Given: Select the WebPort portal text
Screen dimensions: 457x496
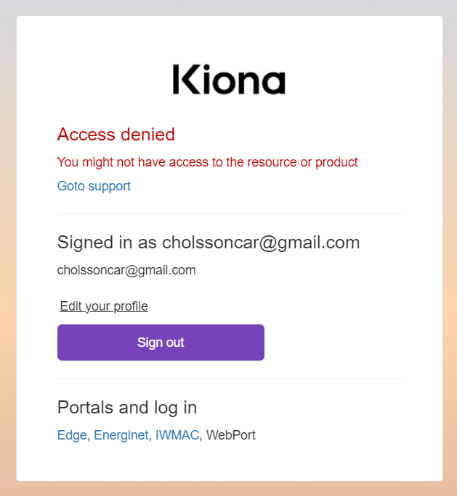Looking at the screenshot, I should click(231, 435).
